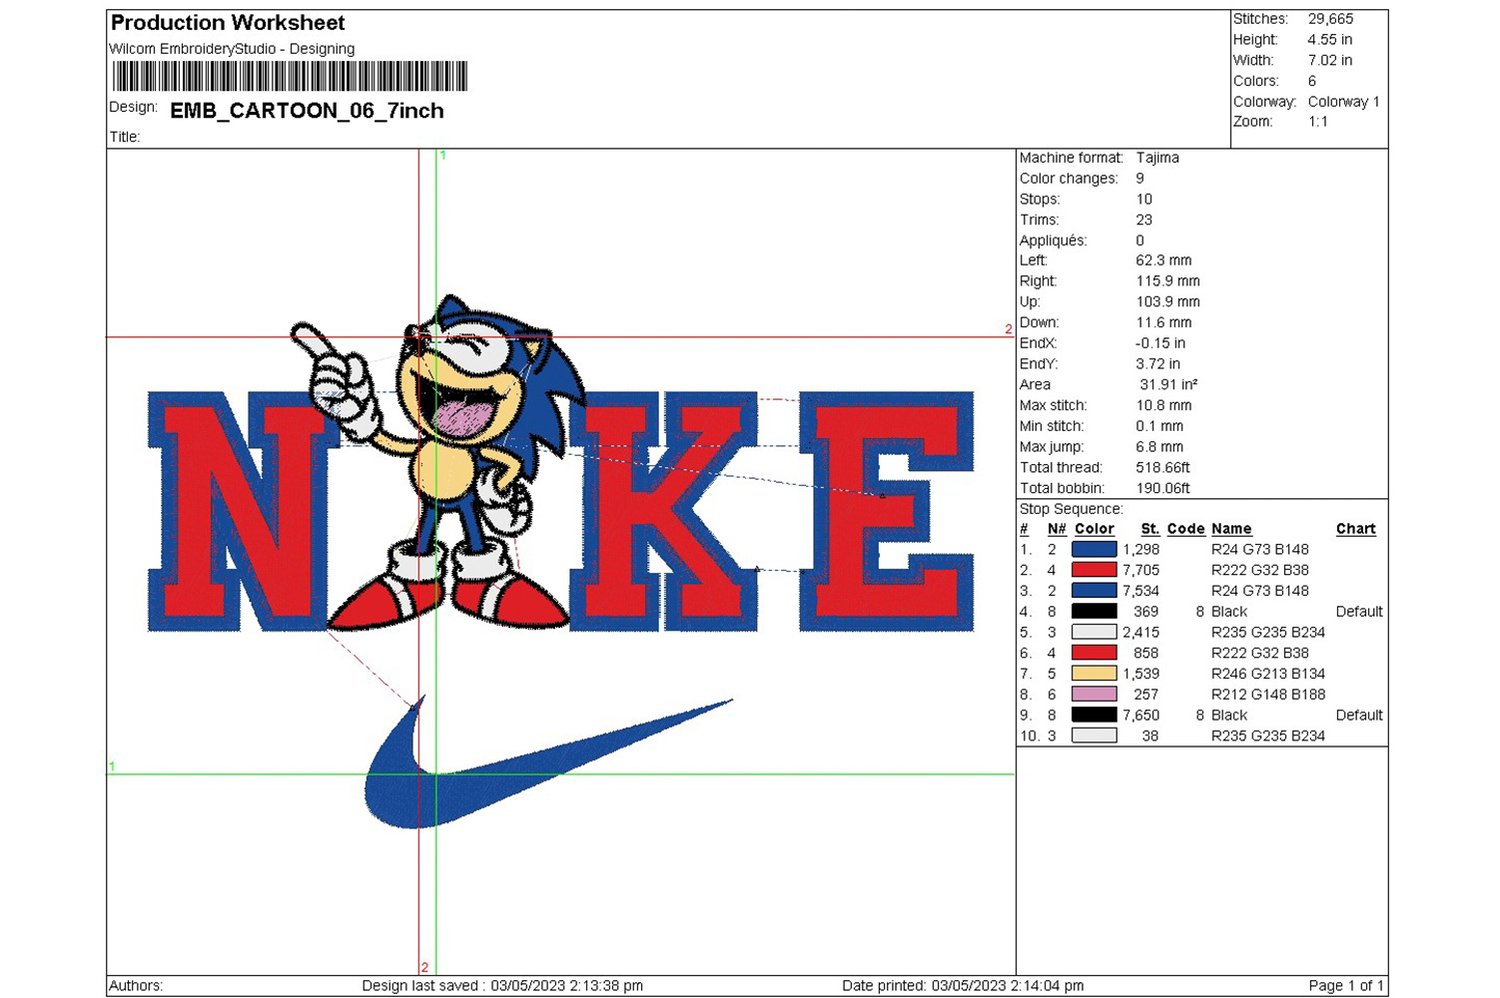Click "R235 G235 B234" in stop 5
This screenshot has height=998, width=1500.
click(1268, 632)
